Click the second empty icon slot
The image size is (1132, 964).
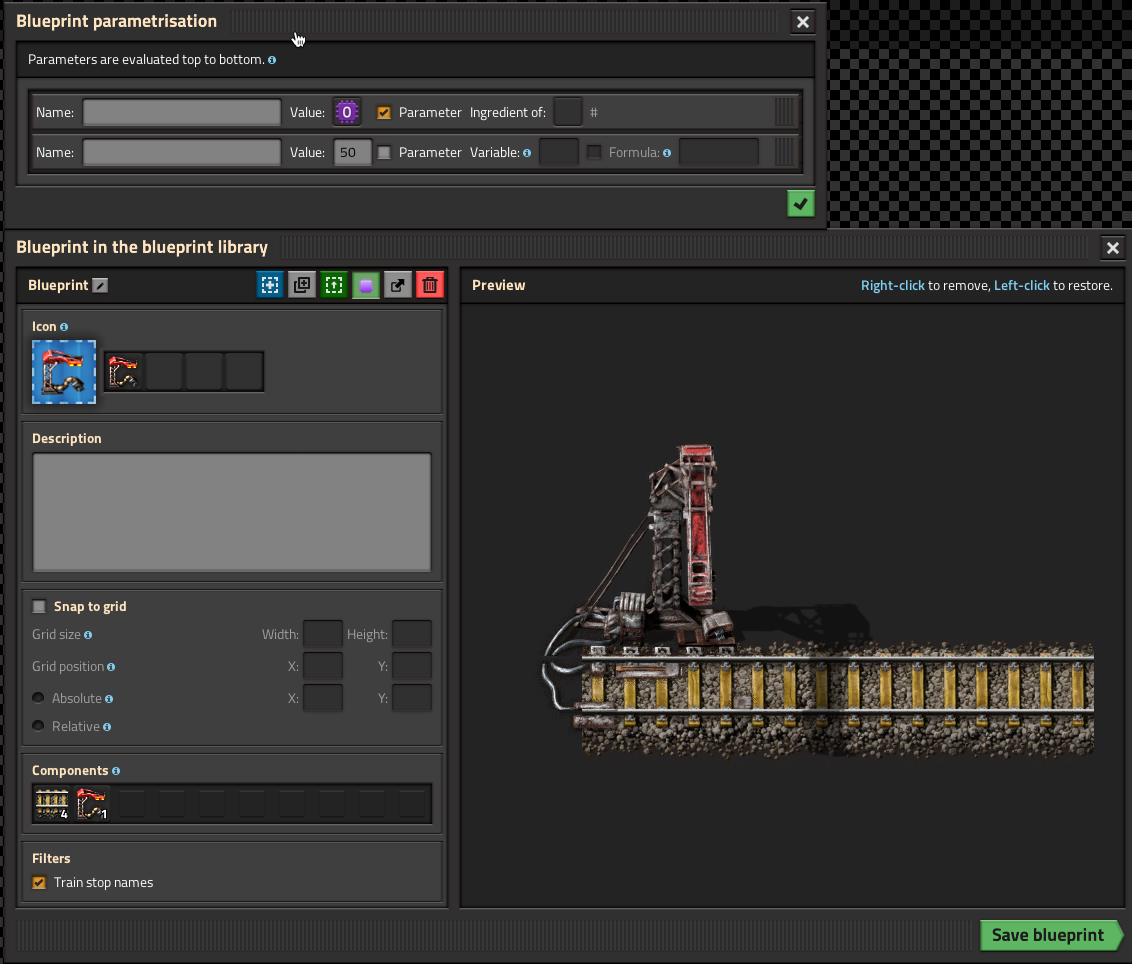[164, 372]
